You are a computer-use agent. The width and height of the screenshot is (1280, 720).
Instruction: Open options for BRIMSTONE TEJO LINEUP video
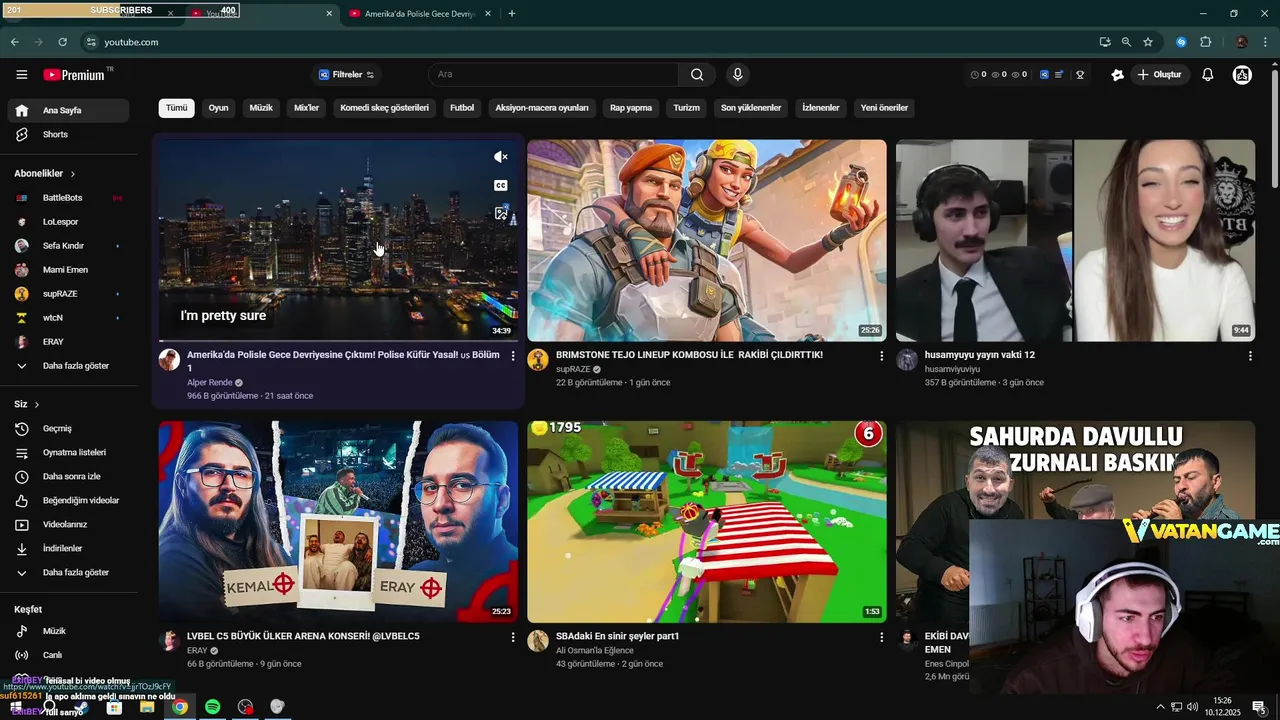pyautogui.click(x=881, y=356)
